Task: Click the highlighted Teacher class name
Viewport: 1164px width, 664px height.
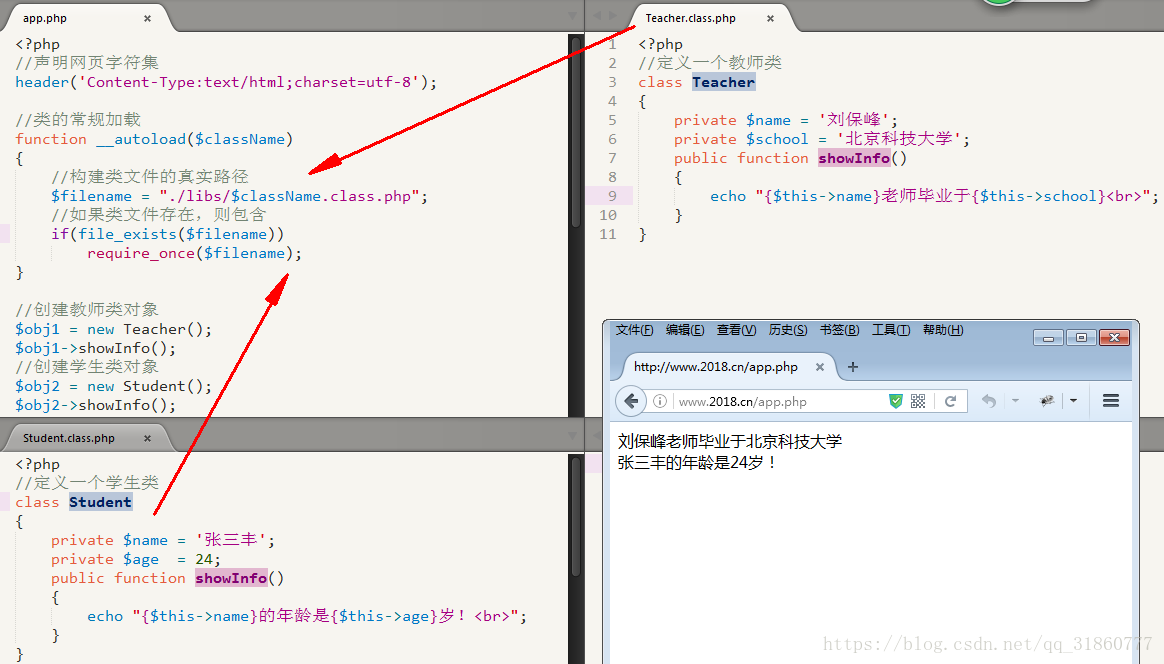Action: pos(723,82)
